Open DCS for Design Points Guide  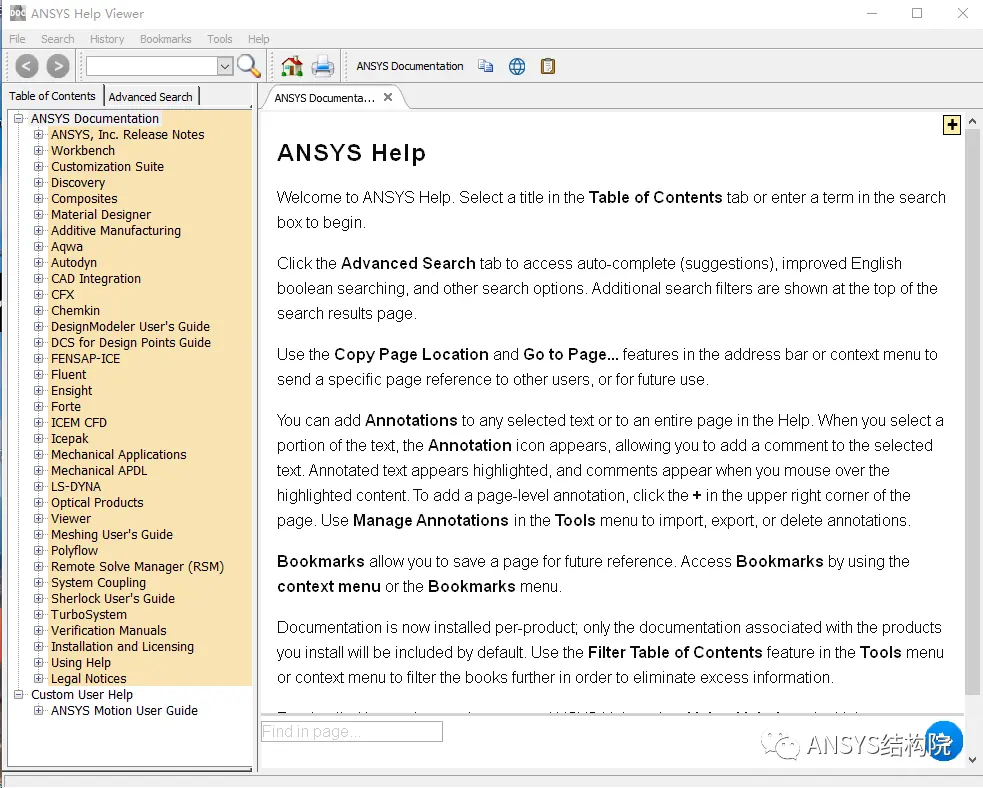click(131, 342)
